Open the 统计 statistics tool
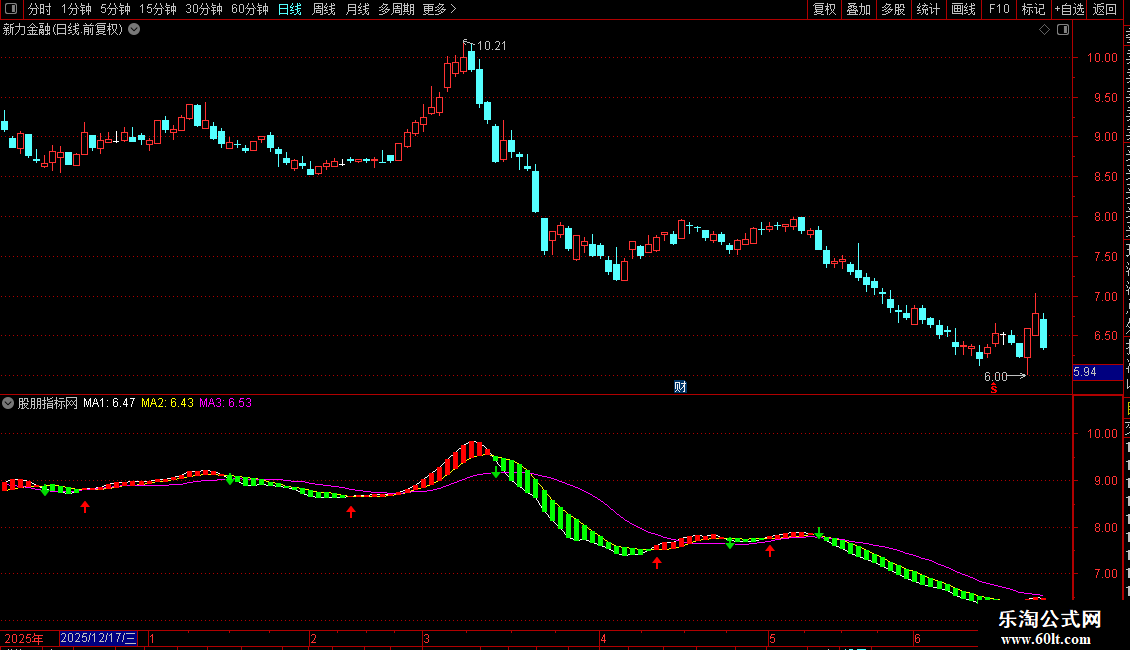 (x=927, y=9)
